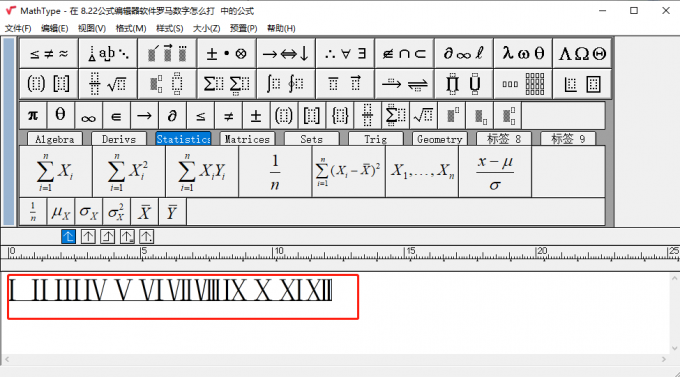The height and width of the screenshot is (377, 680).
Task: Open relational symbols palette (≤ ≠ ≈)
Action: (49, 53)
